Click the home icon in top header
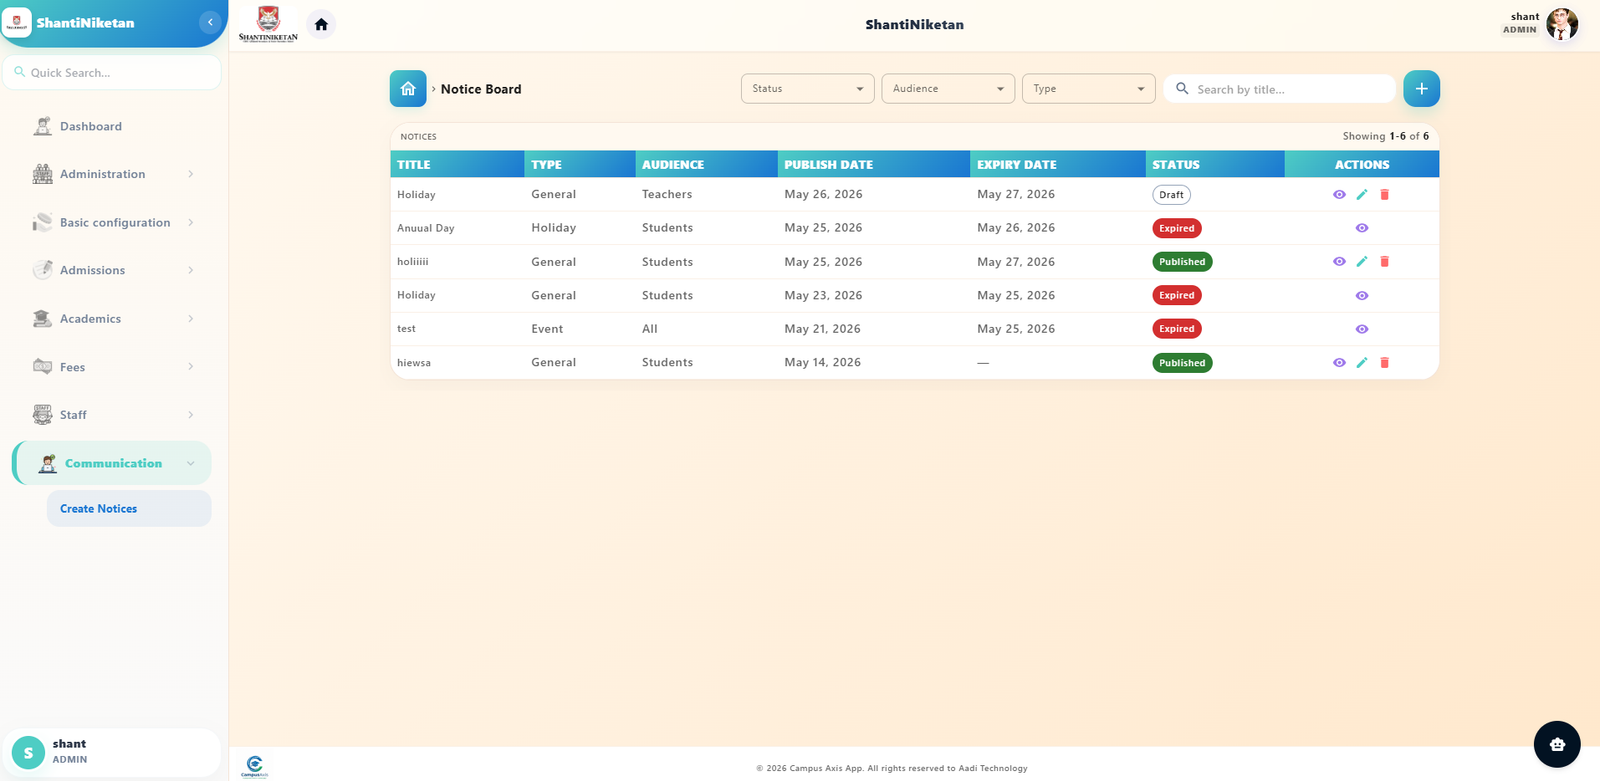The width and height of the screenshot is (1600, 781). pyautogui.click(x=321, y=24)
